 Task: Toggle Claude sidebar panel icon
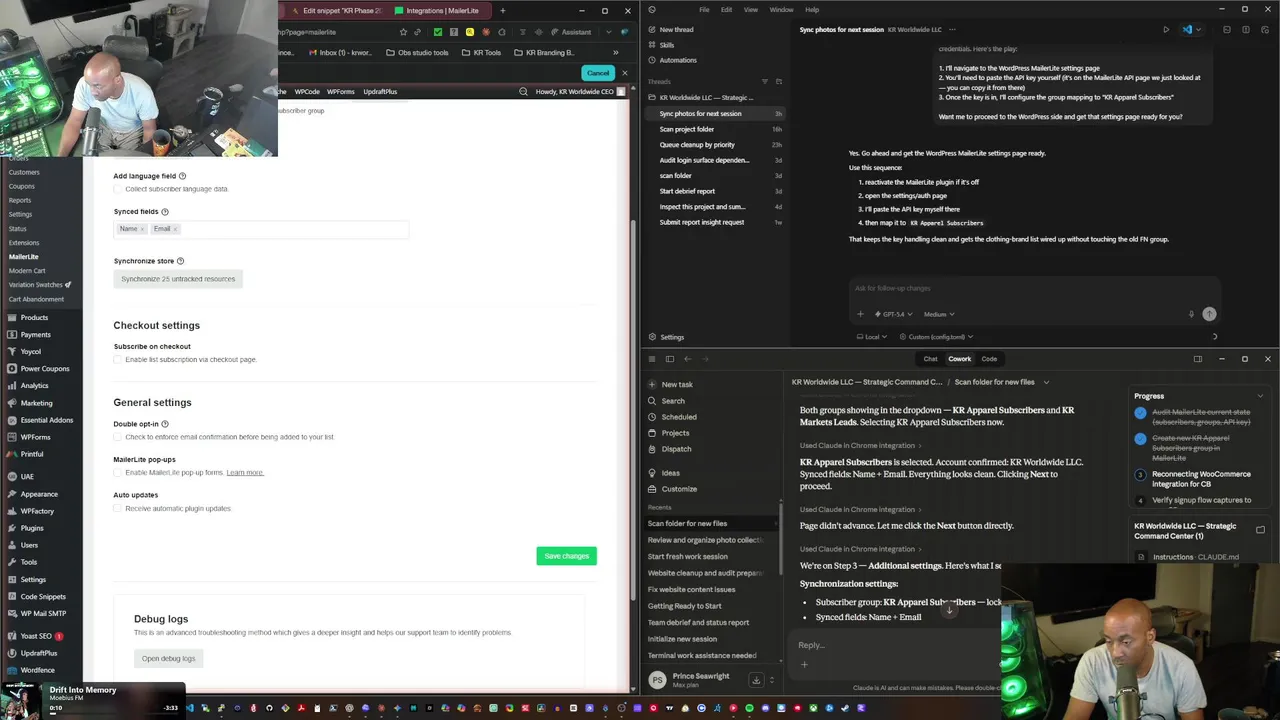coord(670,359)
